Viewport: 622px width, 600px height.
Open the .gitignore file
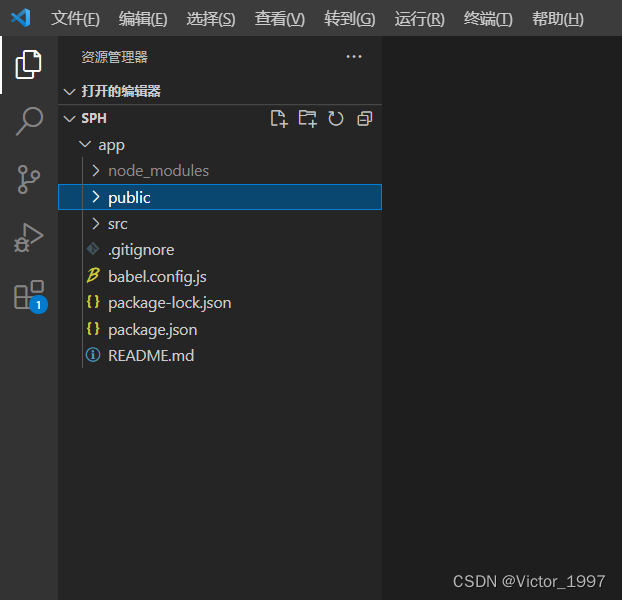pos(141,250)
